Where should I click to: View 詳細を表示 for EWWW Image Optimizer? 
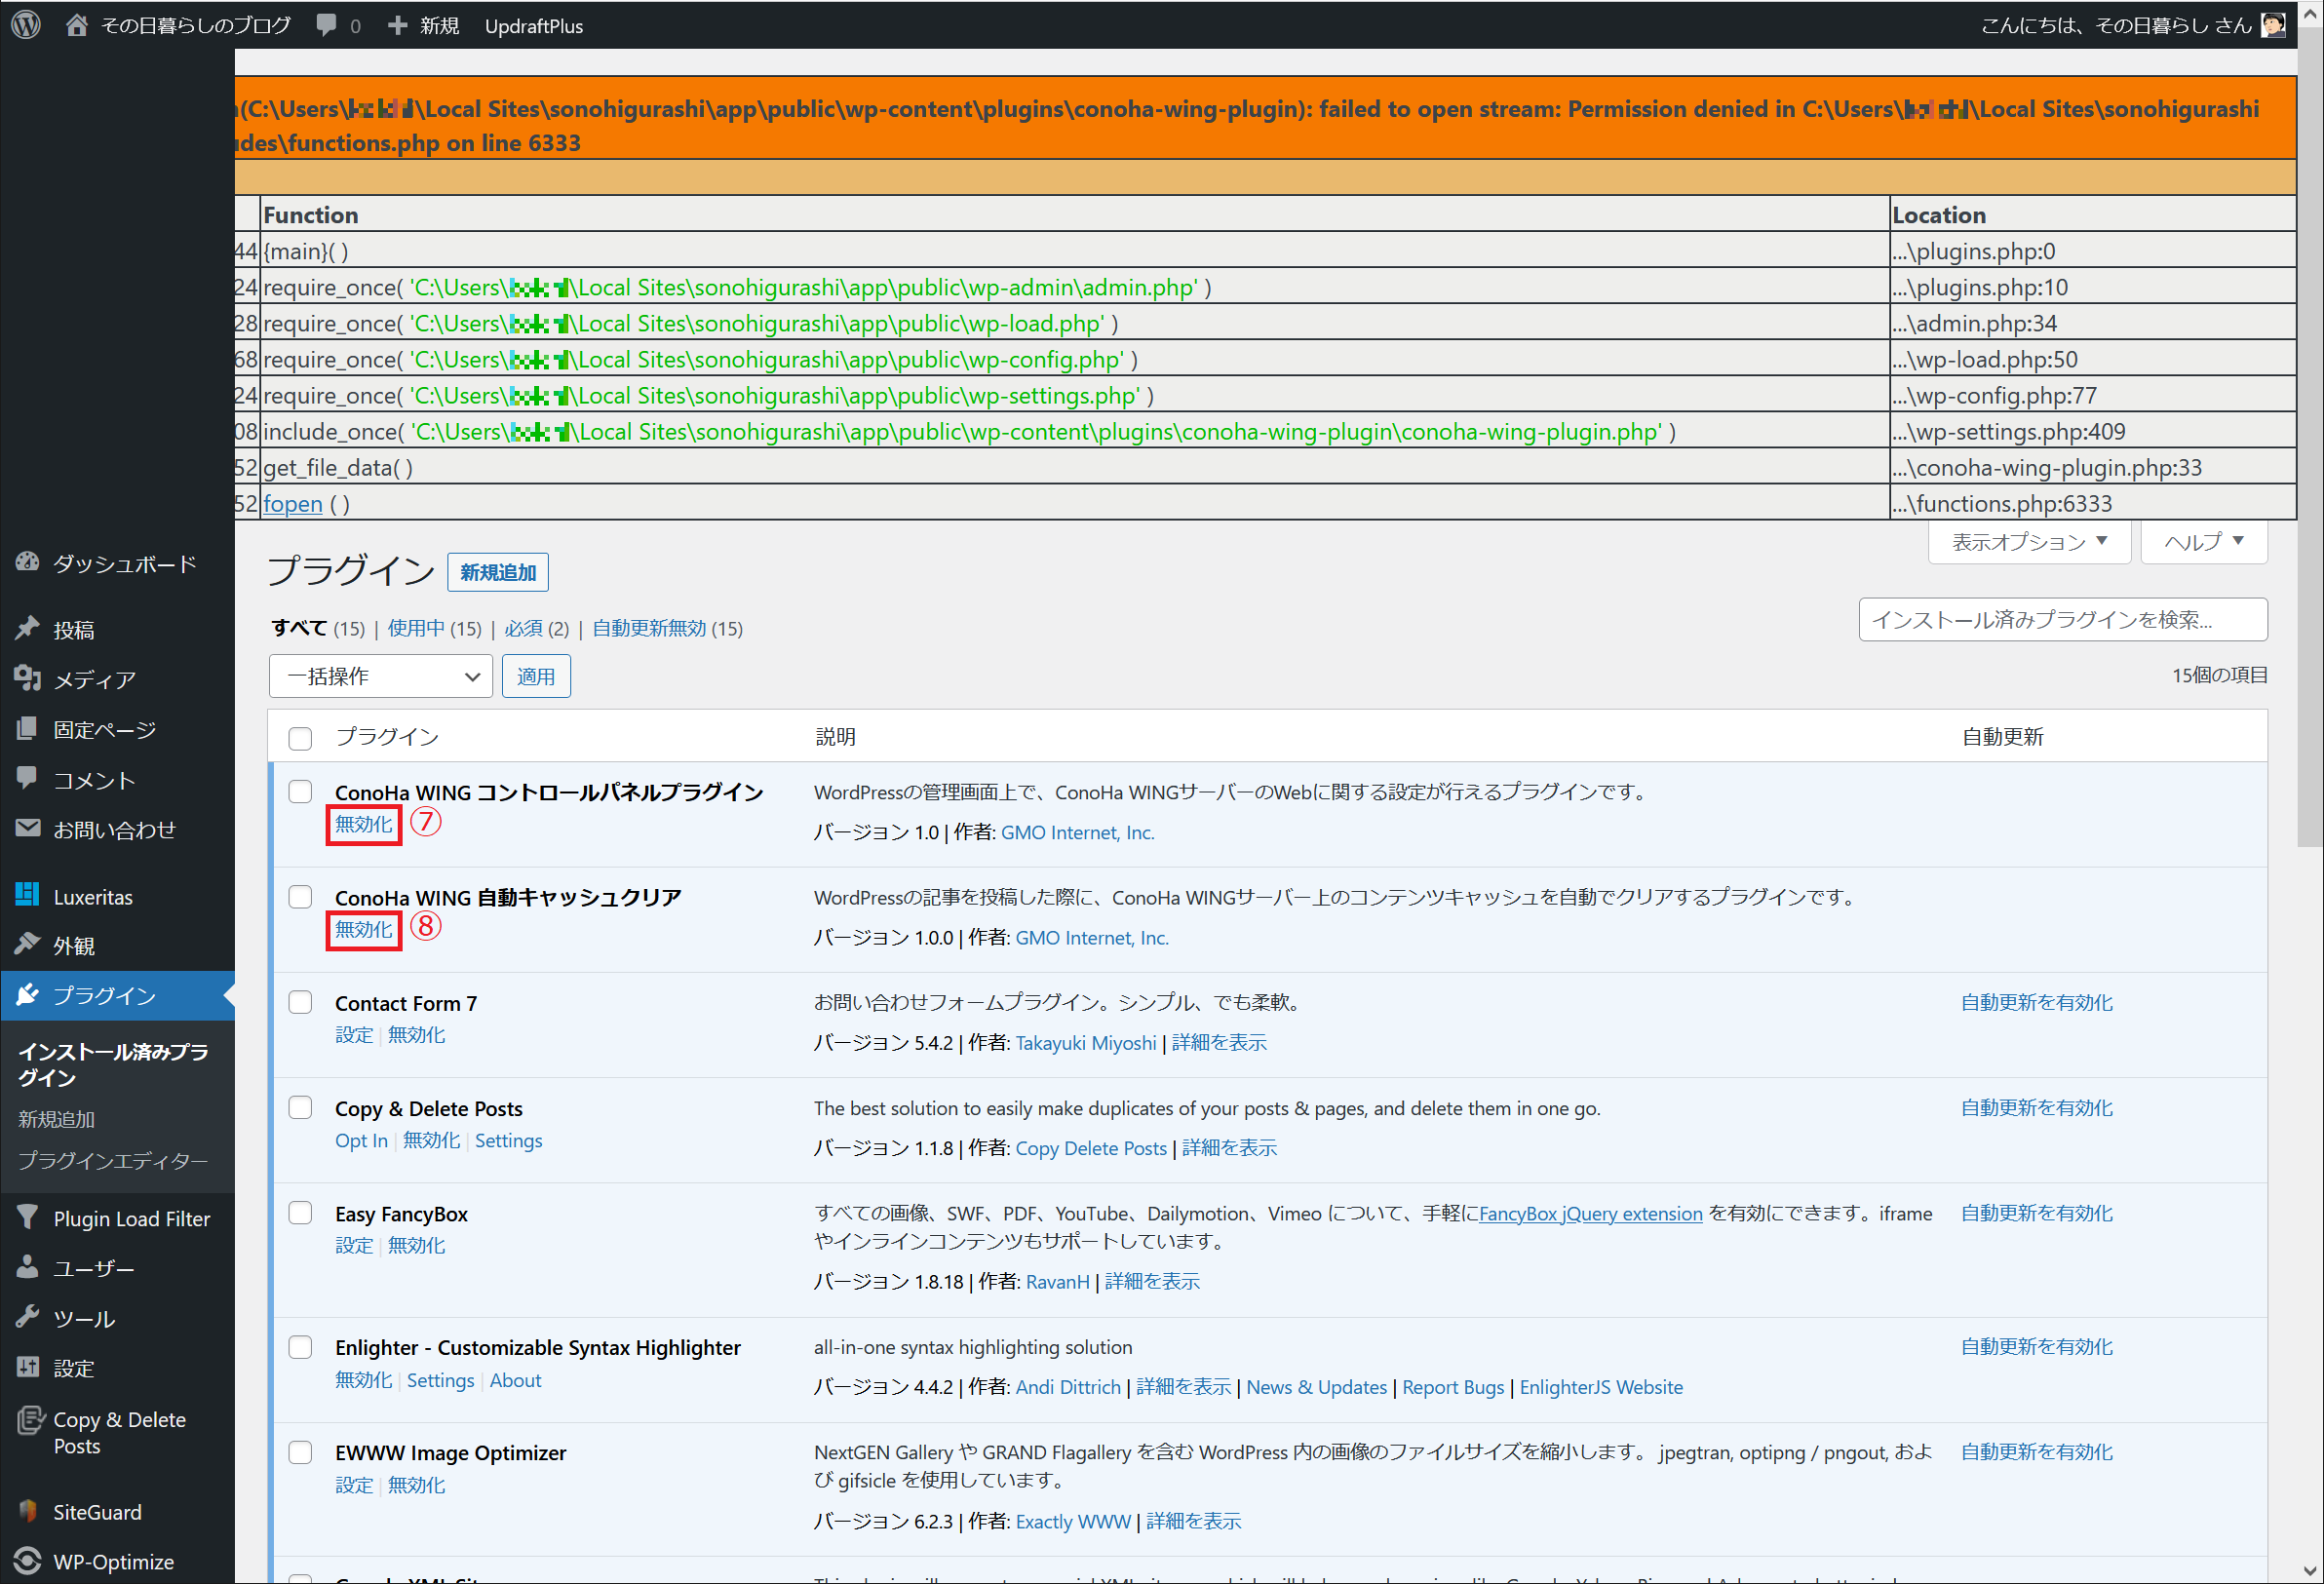tap(1193, 1522)
